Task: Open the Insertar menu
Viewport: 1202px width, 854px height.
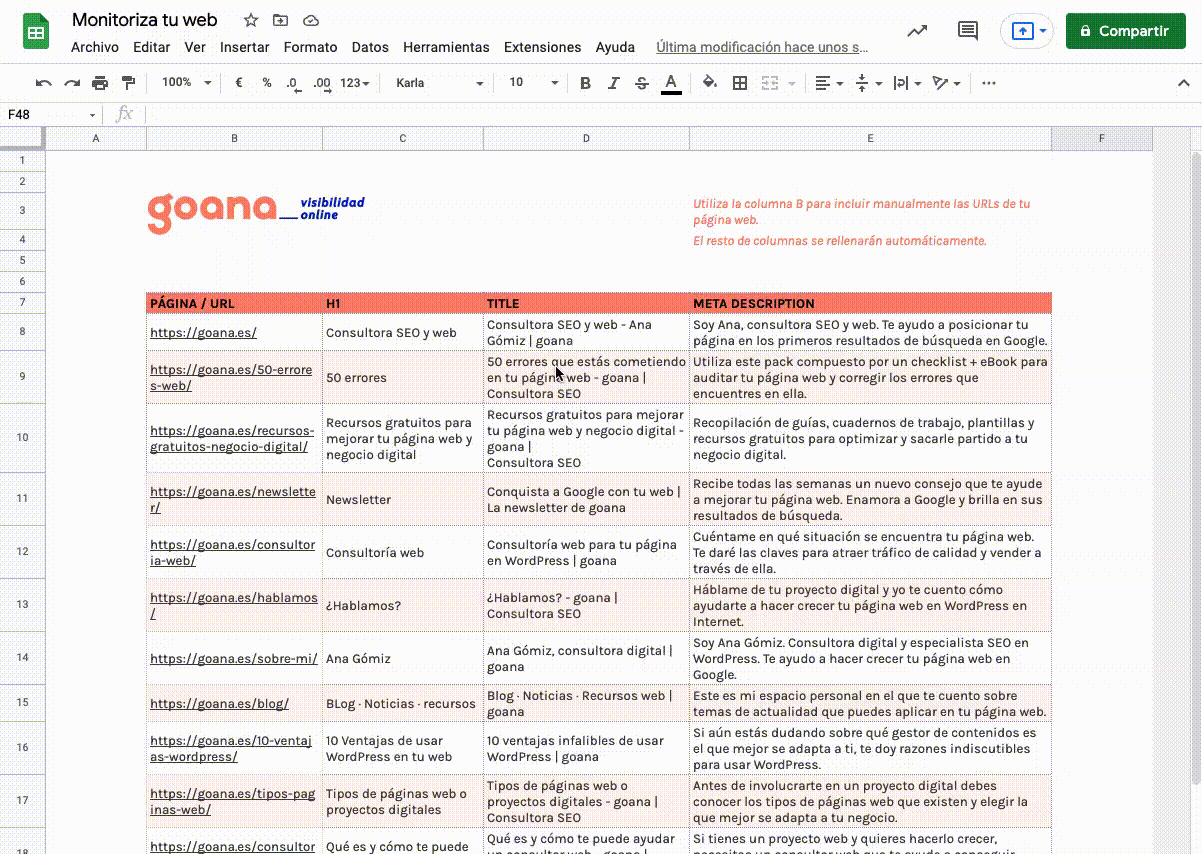Action: [244, 47]
